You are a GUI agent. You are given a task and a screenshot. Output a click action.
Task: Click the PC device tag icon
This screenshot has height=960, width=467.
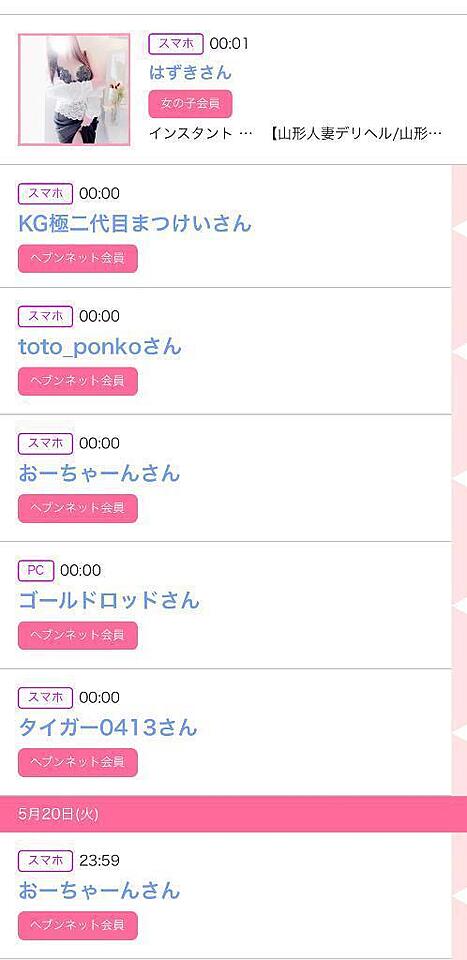pyautogui.click(x=36, y=571)
